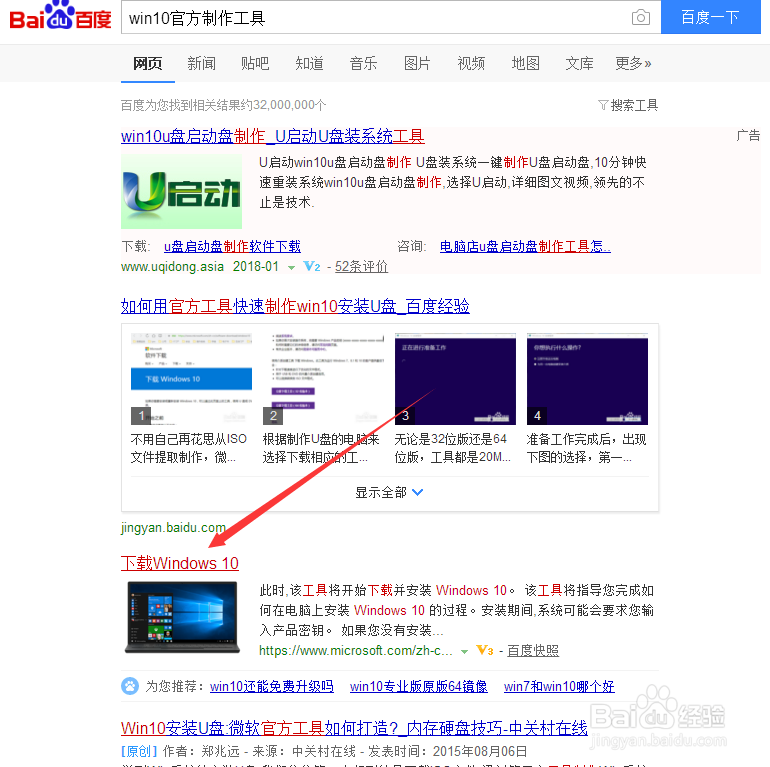Switch to the 图片 tab
Image resolution: width=770 pixels, height=767 pixels.
pos(417,63)
